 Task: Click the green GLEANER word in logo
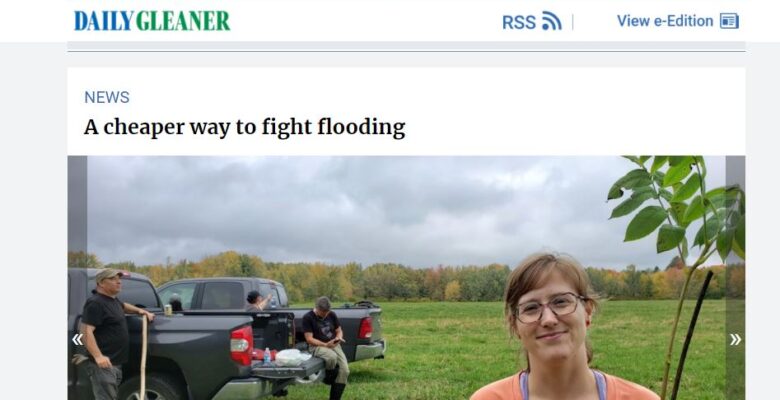pos(183,21)
